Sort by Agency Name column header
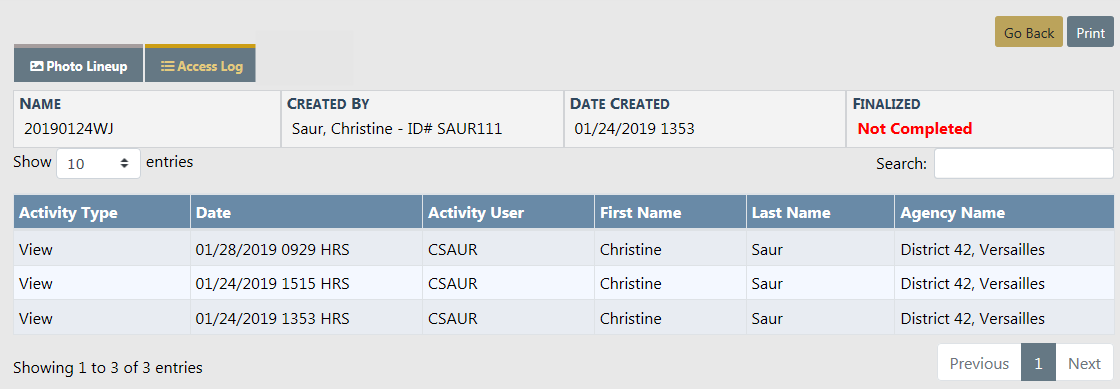 tap(1004, 213)
